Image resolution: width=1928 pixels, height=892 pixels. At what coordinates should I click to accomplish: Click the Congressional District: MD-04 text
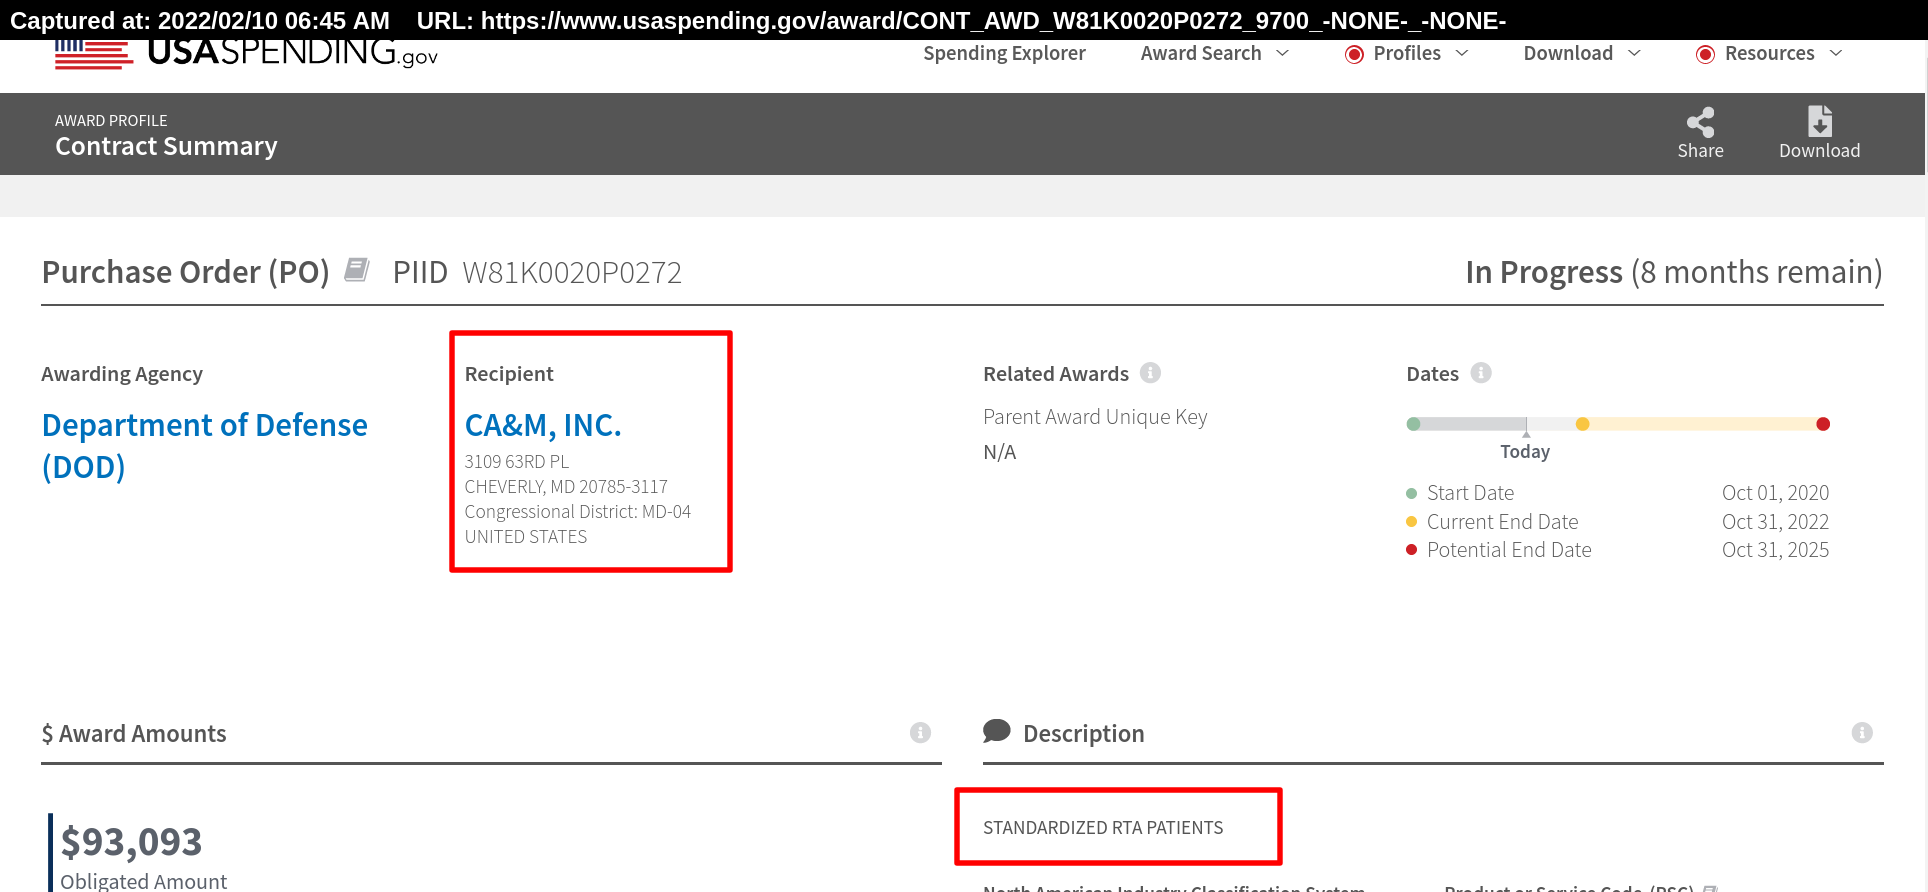(x=578, y=512)
